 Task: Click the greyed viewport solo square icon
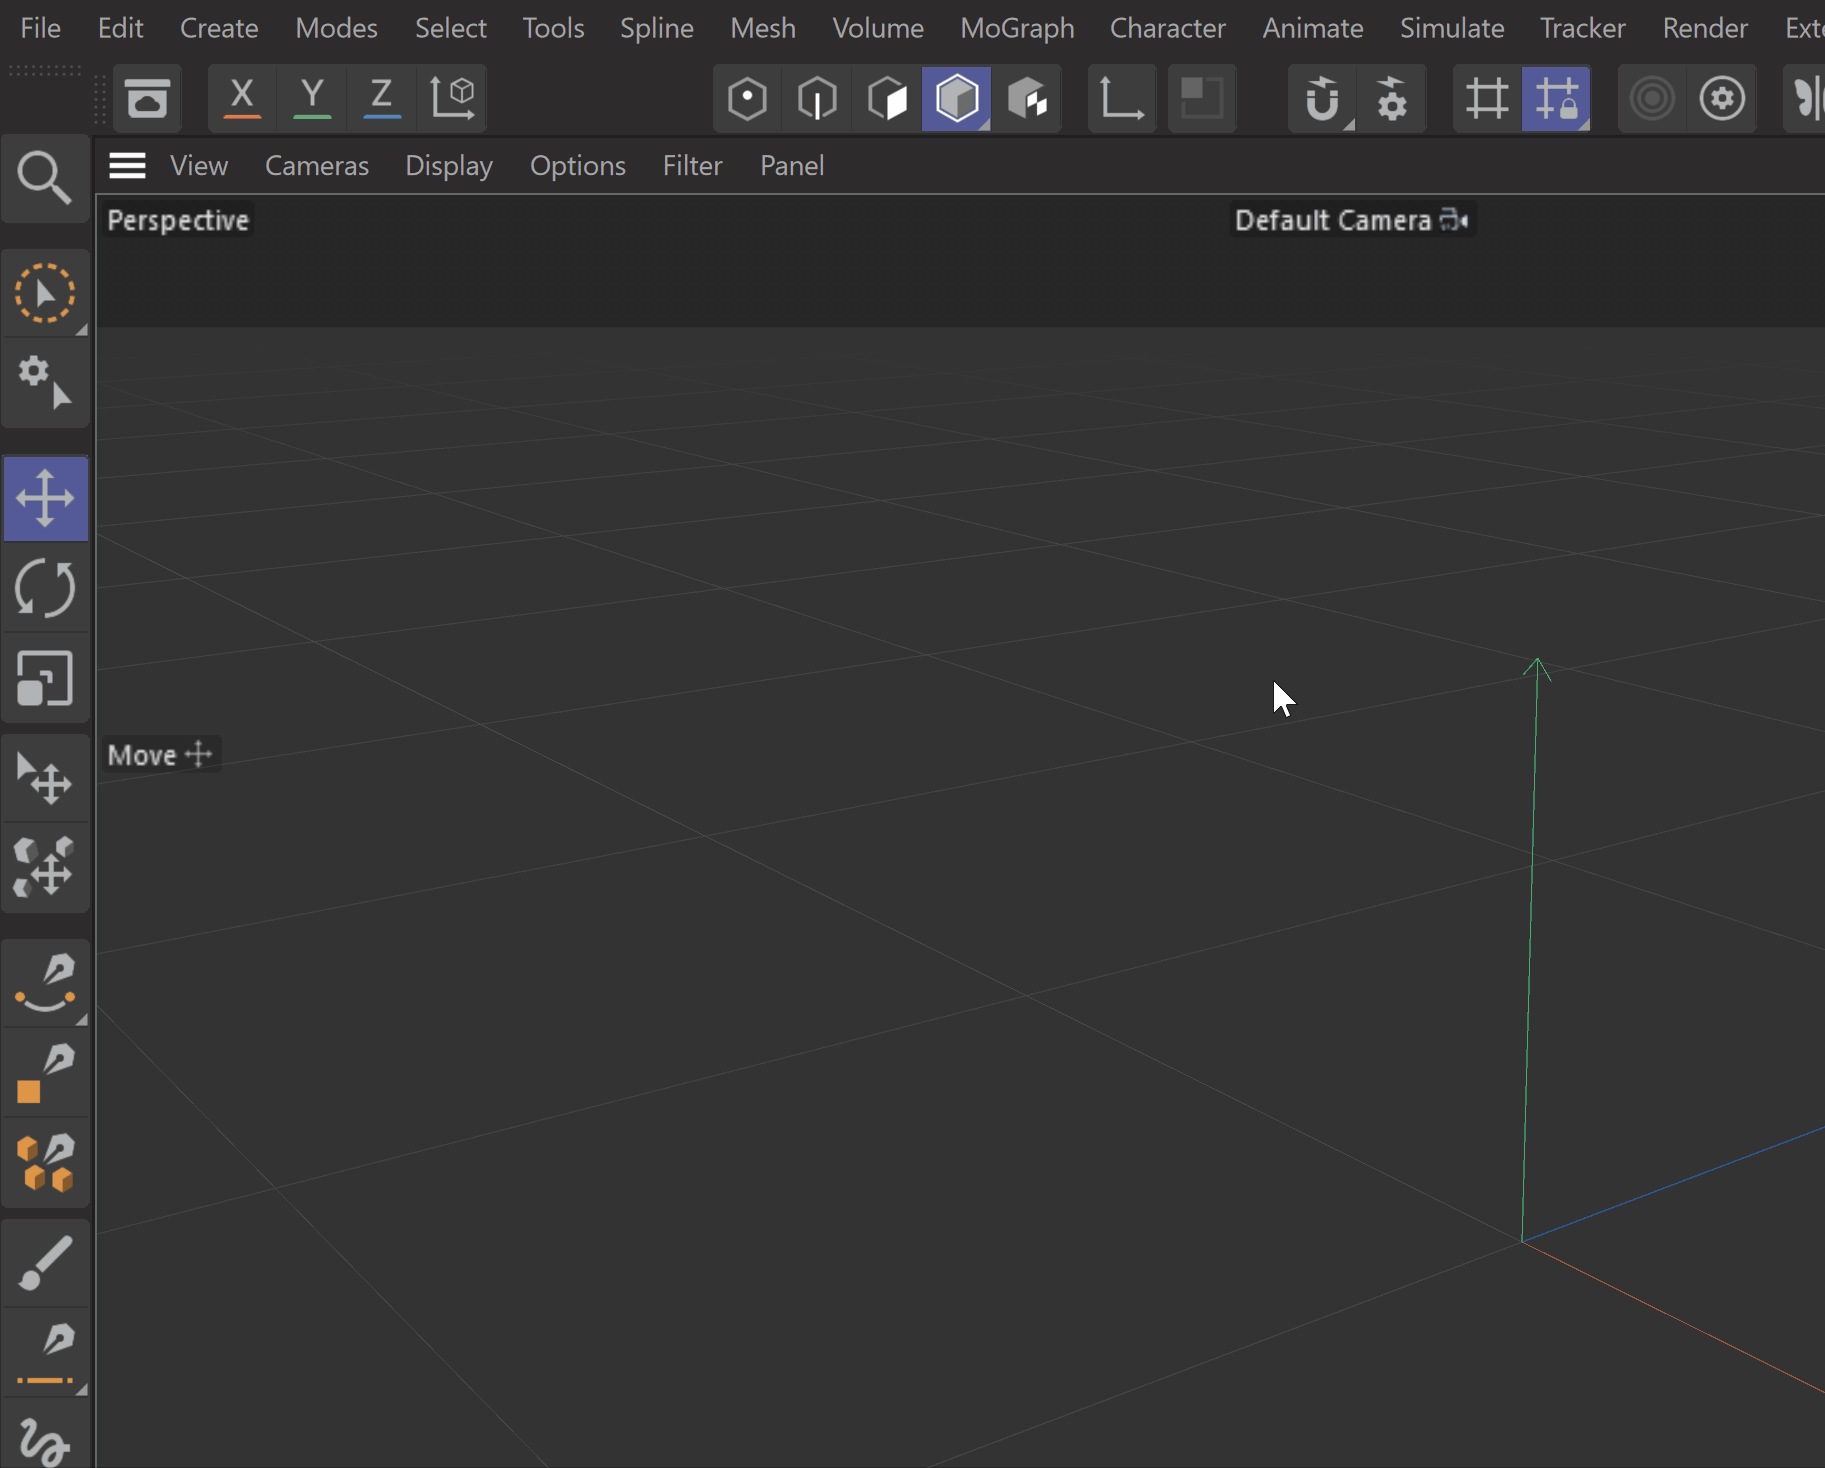pyautogui.click(x=1202, y=99)
